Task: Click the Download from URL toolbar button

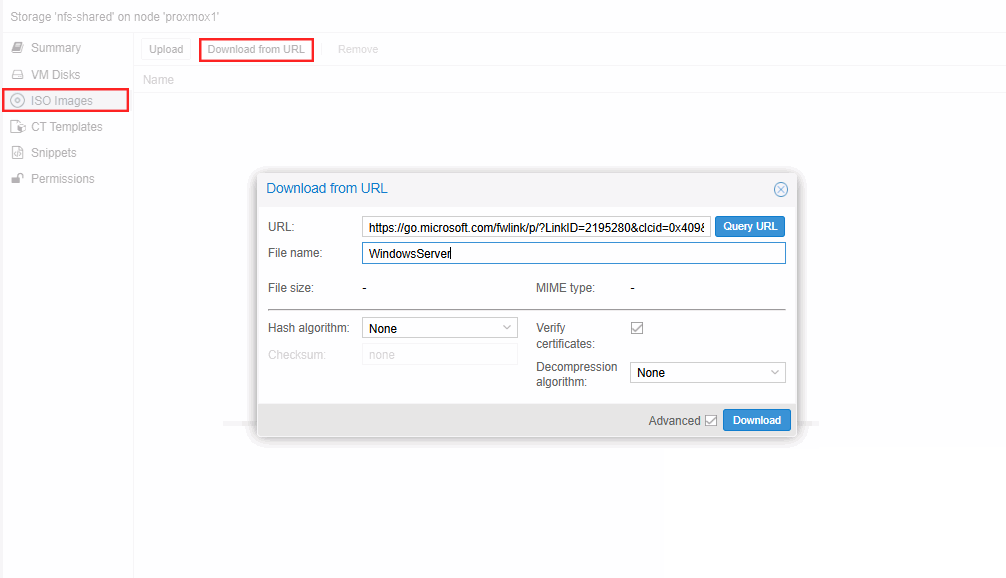Action: click(x=256, y=49)
